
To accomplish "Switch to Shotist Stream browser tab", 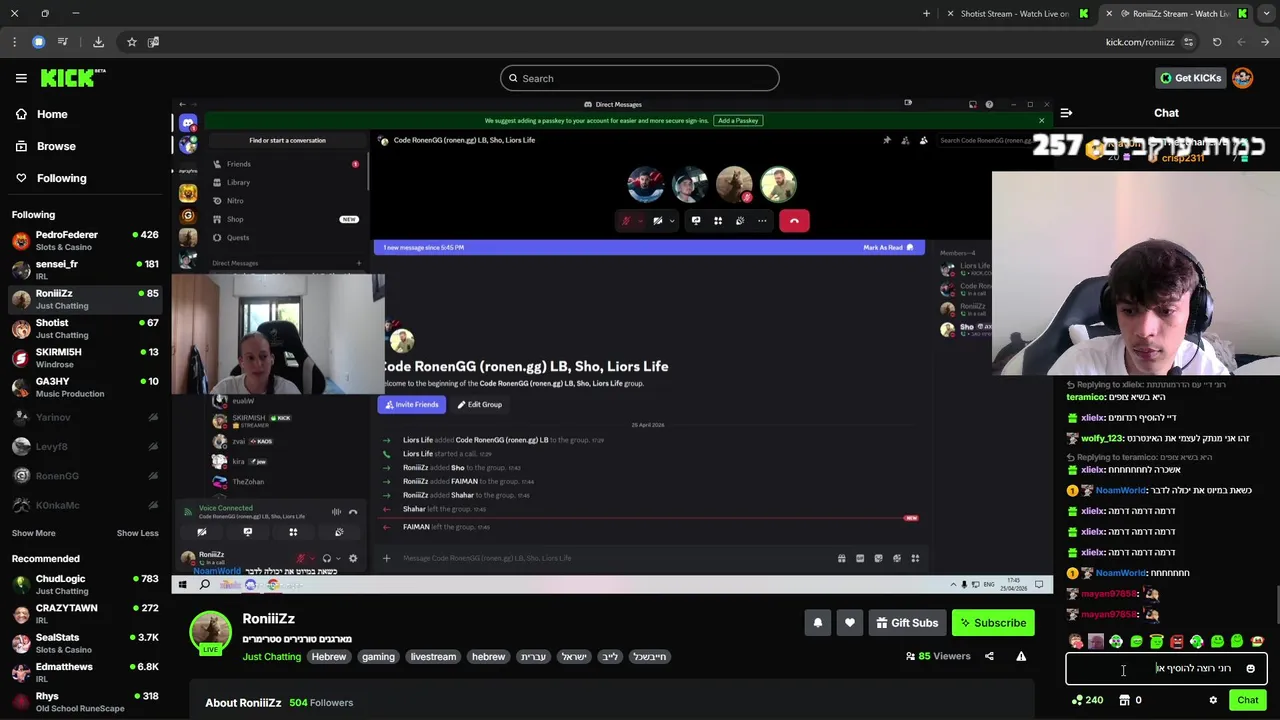I will tap(1014, 14).
